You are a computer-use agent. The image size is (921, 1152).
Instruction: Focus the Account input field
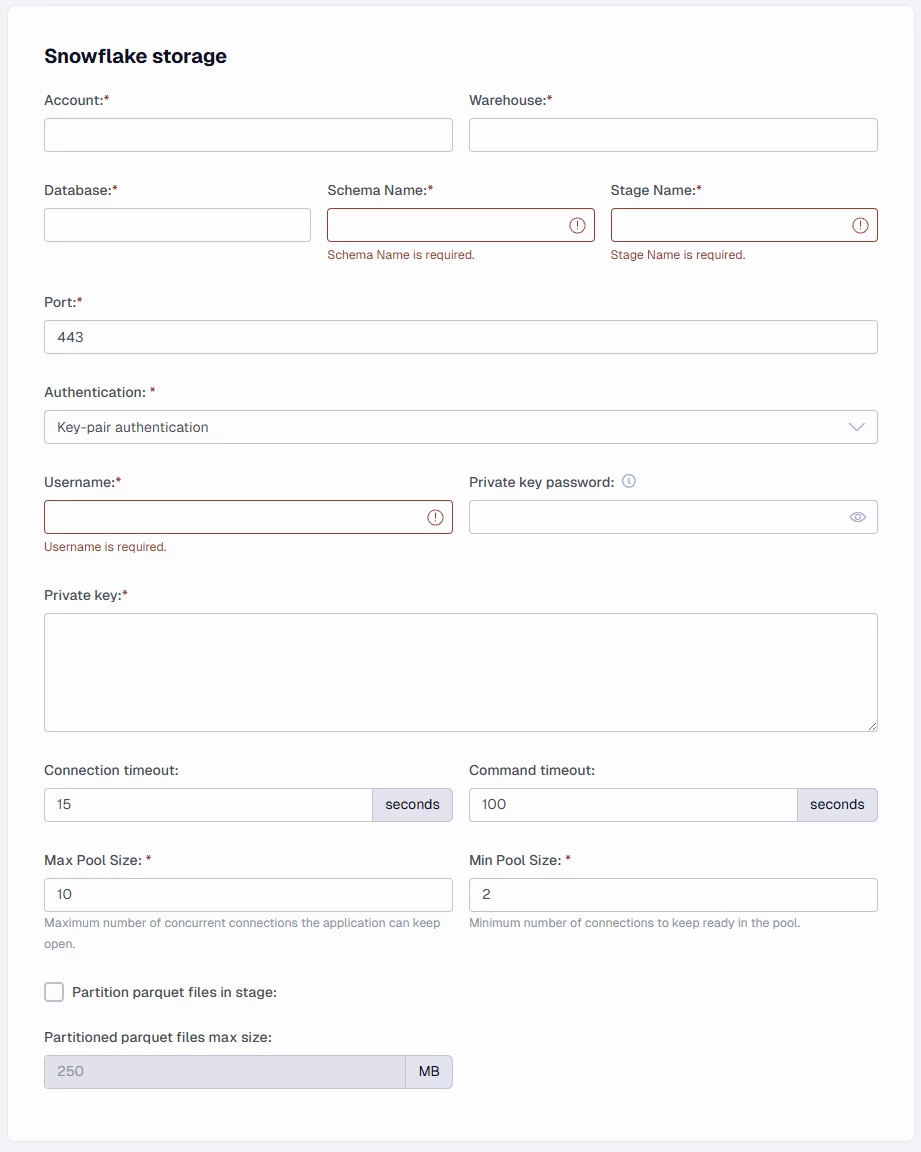pos(248,135)
